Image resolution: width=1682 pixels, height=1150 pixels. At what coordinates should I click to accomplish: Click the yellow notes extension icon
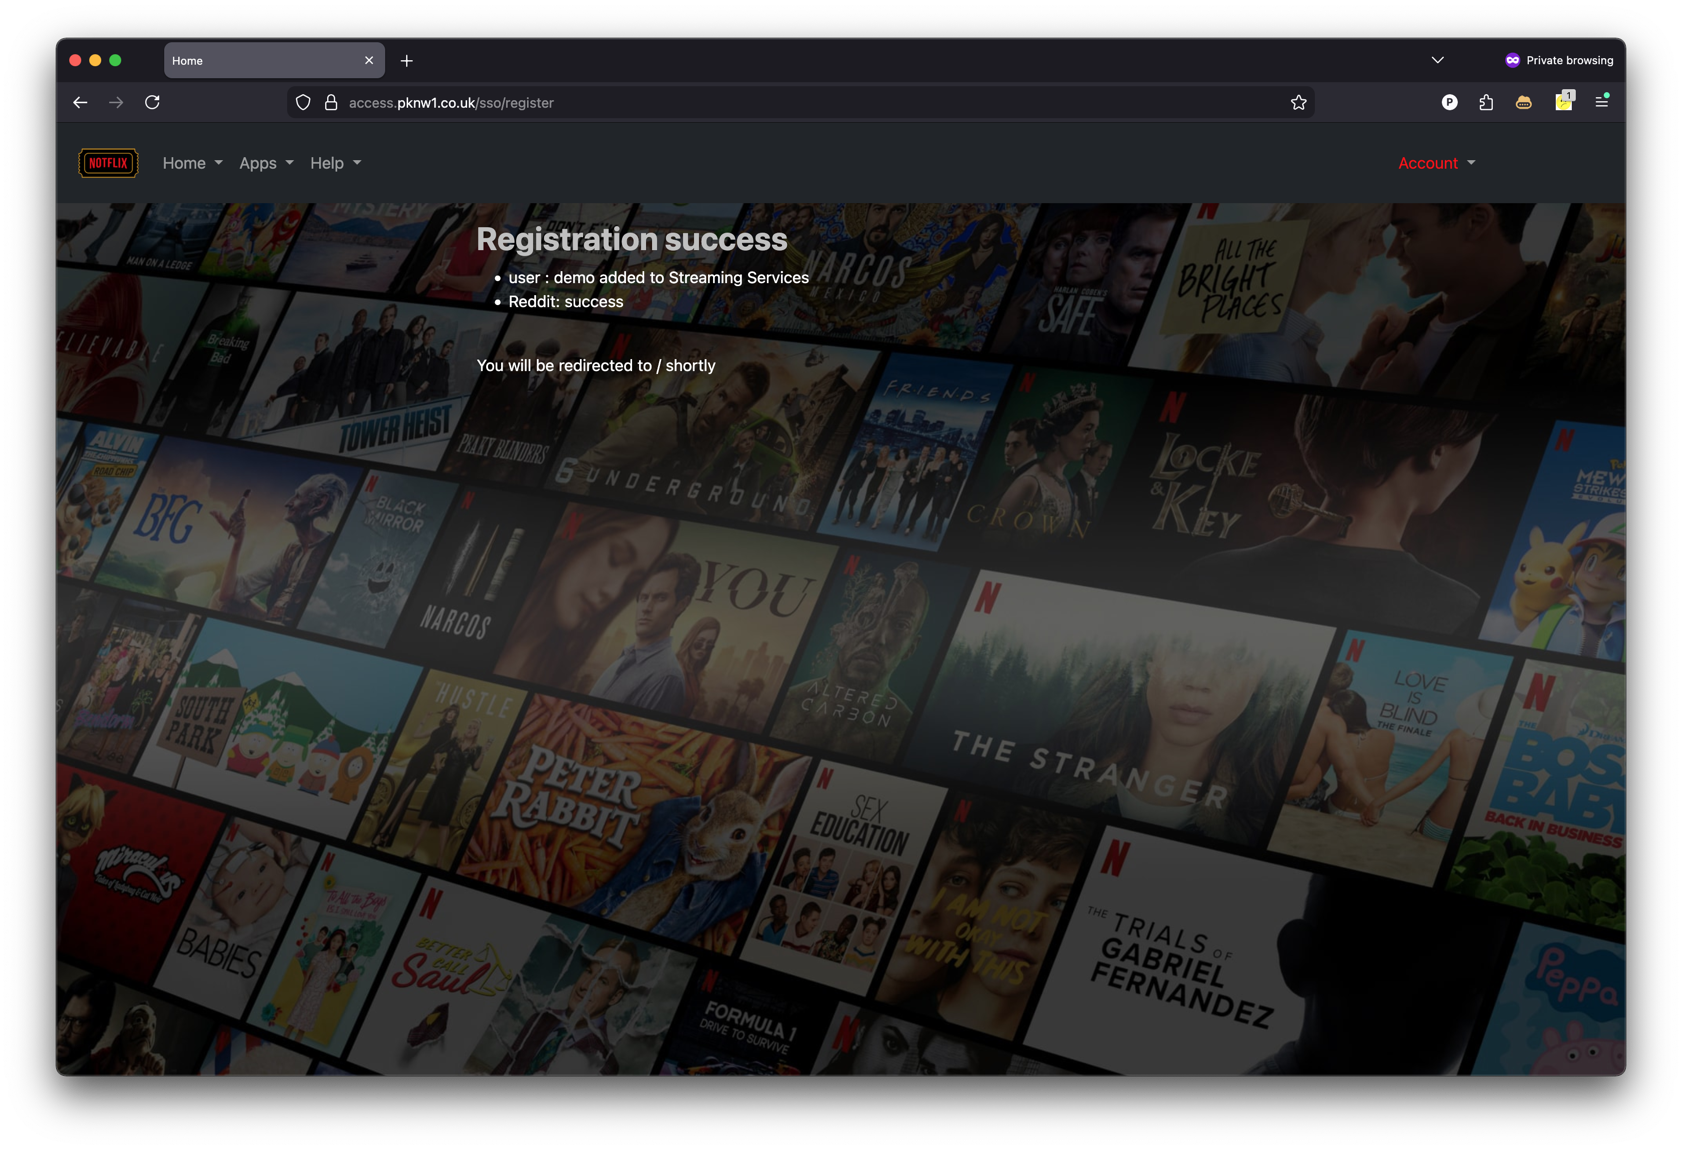pyautogui.click(x=1564, y=101)
